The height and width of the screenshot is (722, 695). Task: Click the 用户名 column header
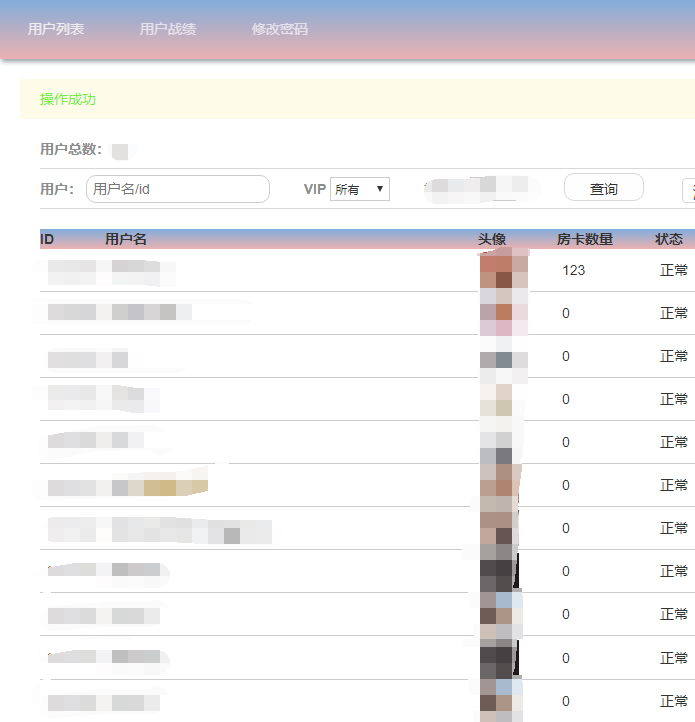click(x=126, y=239)
